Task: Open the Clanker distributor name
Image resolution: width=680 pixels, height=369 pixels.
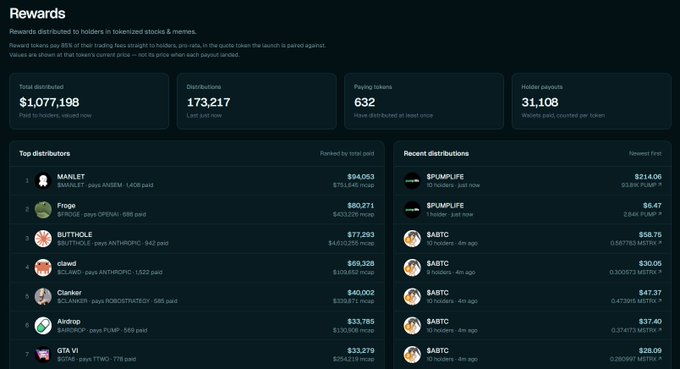Action: tap(69, 293)
